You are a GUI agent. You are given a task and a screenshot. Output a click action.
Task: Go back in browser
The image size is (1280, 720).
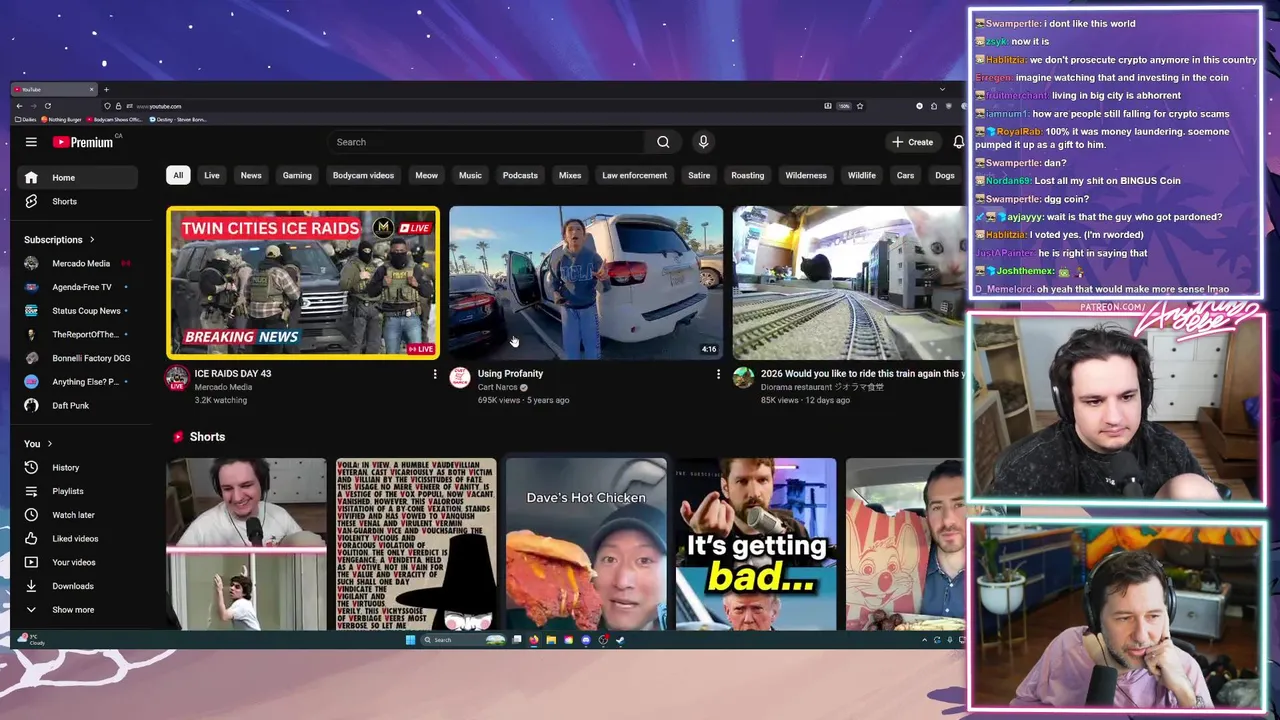tap(19, 106)
